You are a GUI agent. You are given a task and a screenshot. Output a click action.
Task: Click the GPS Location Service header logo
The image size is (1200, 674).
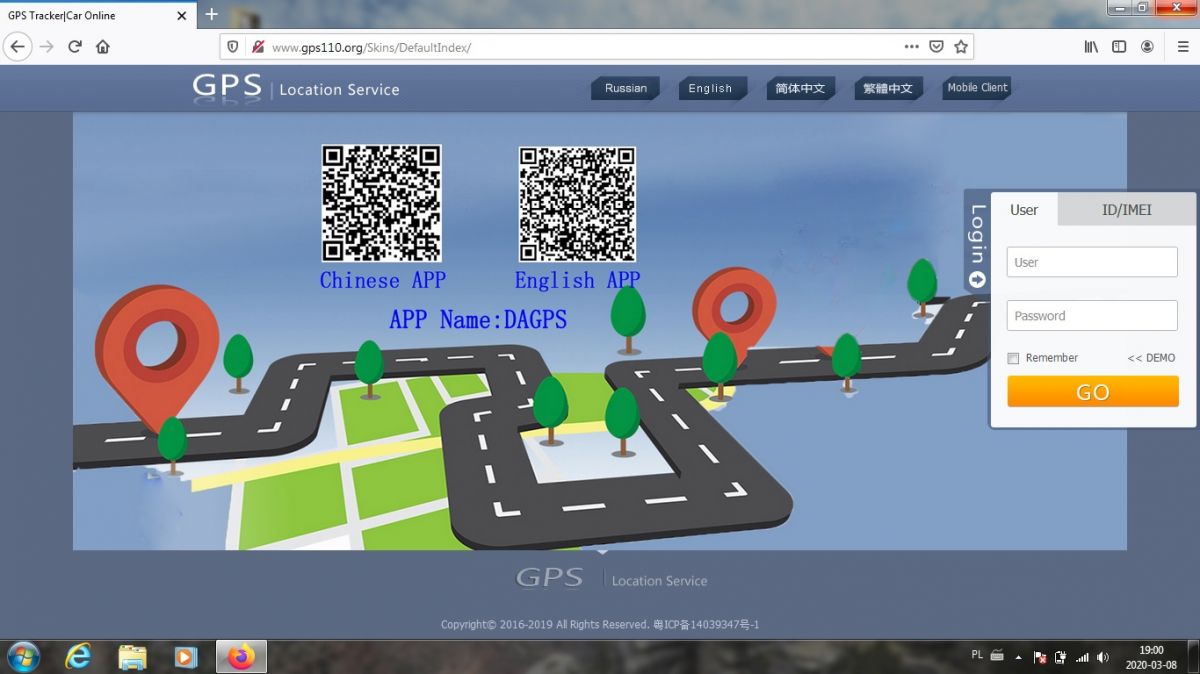click(296, 88)
